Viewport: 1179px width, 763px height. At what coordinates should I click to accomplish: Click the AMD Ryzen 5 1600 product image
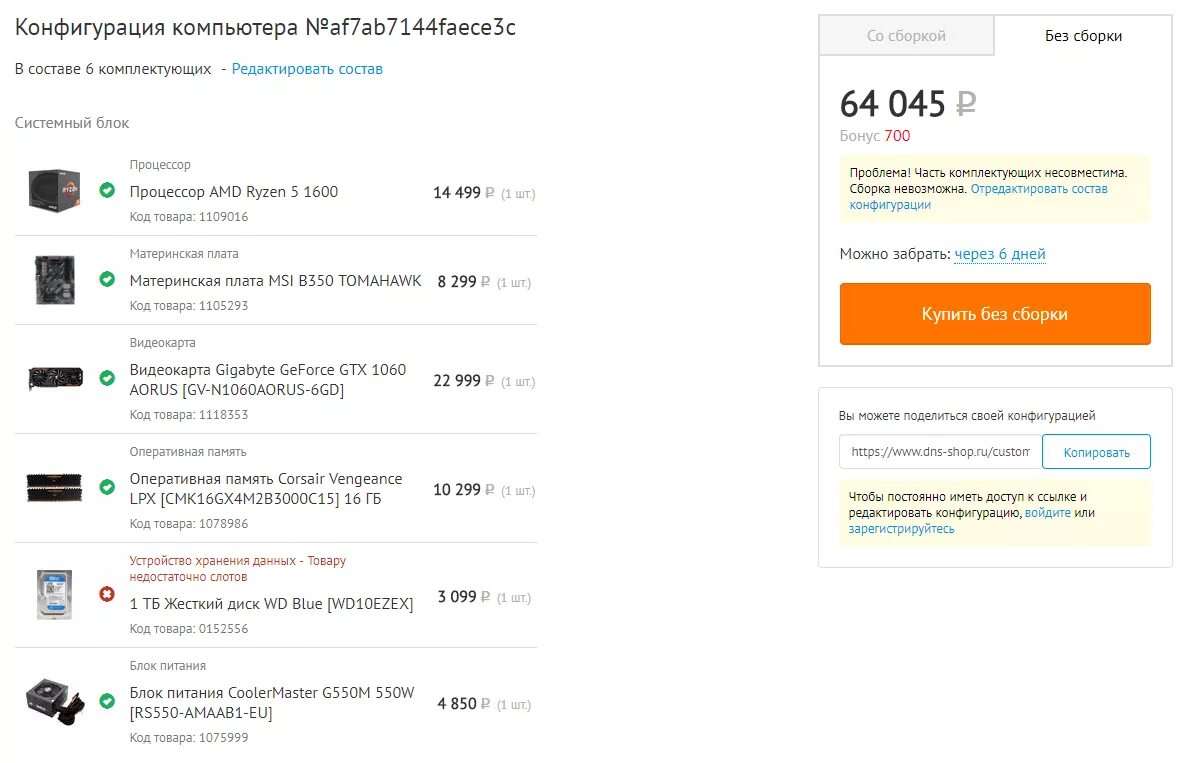(x=54, y=190)
